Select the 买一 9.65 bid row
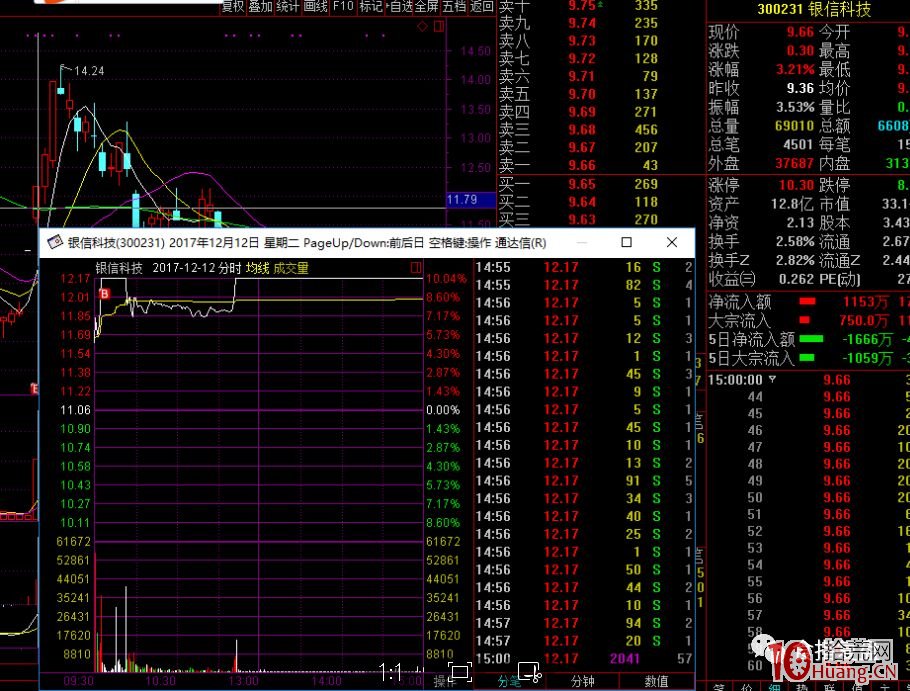This screenshot has width=910, height=691. pos(601,184)
